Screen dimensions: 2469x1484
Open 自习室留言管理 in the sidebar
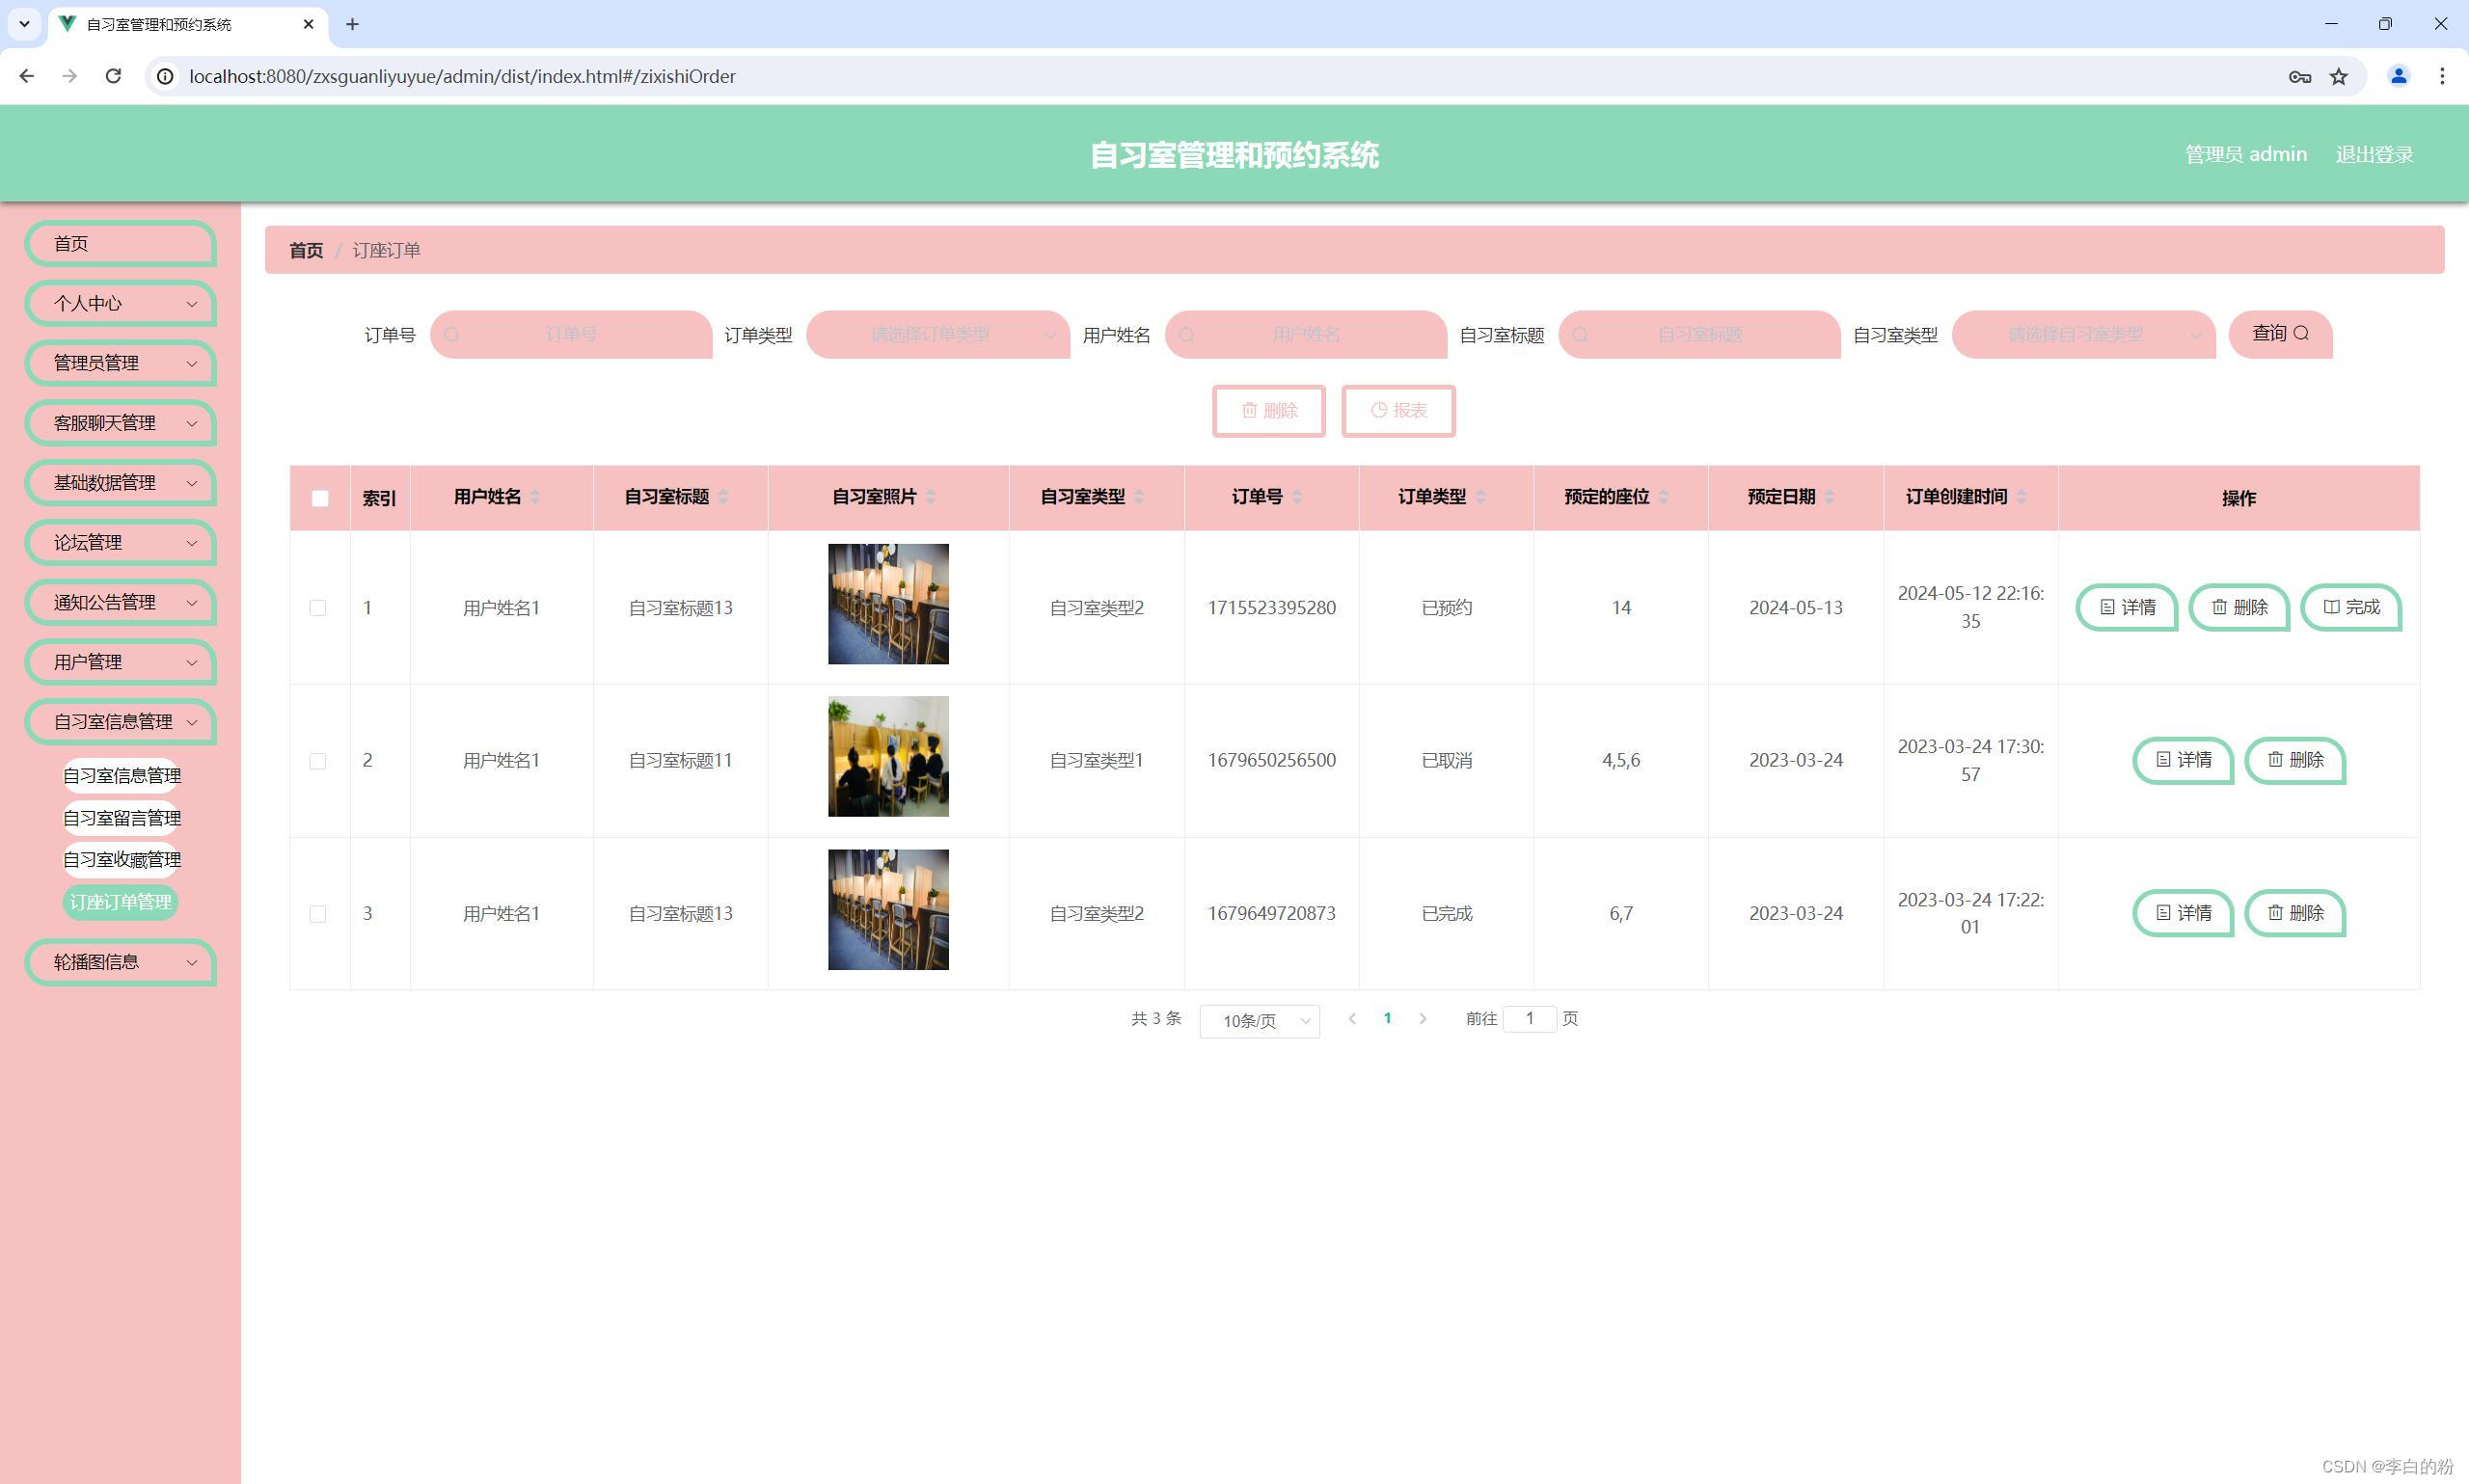click(122, 818)
